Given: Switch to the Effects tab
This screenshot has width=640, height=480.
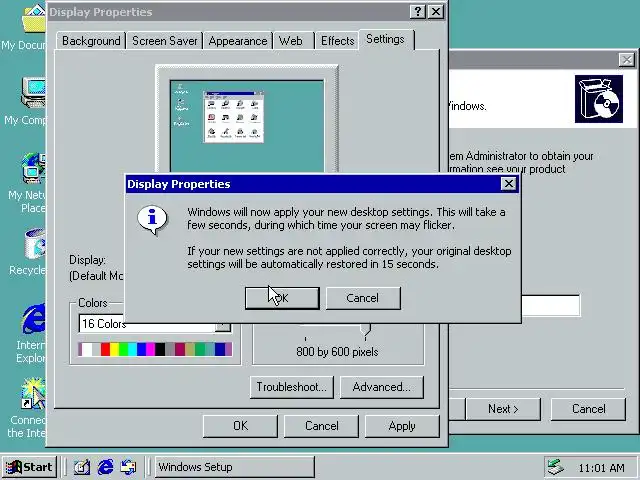Looking at the screenshot, I should coord(337,41).
